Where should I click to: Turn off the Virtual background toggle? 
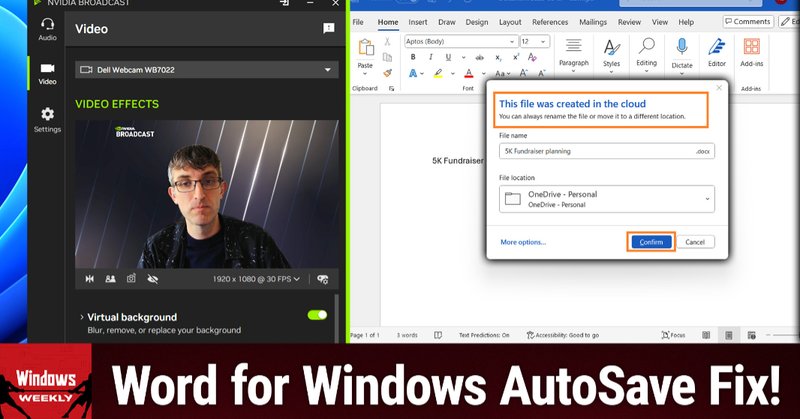(317, 315)
